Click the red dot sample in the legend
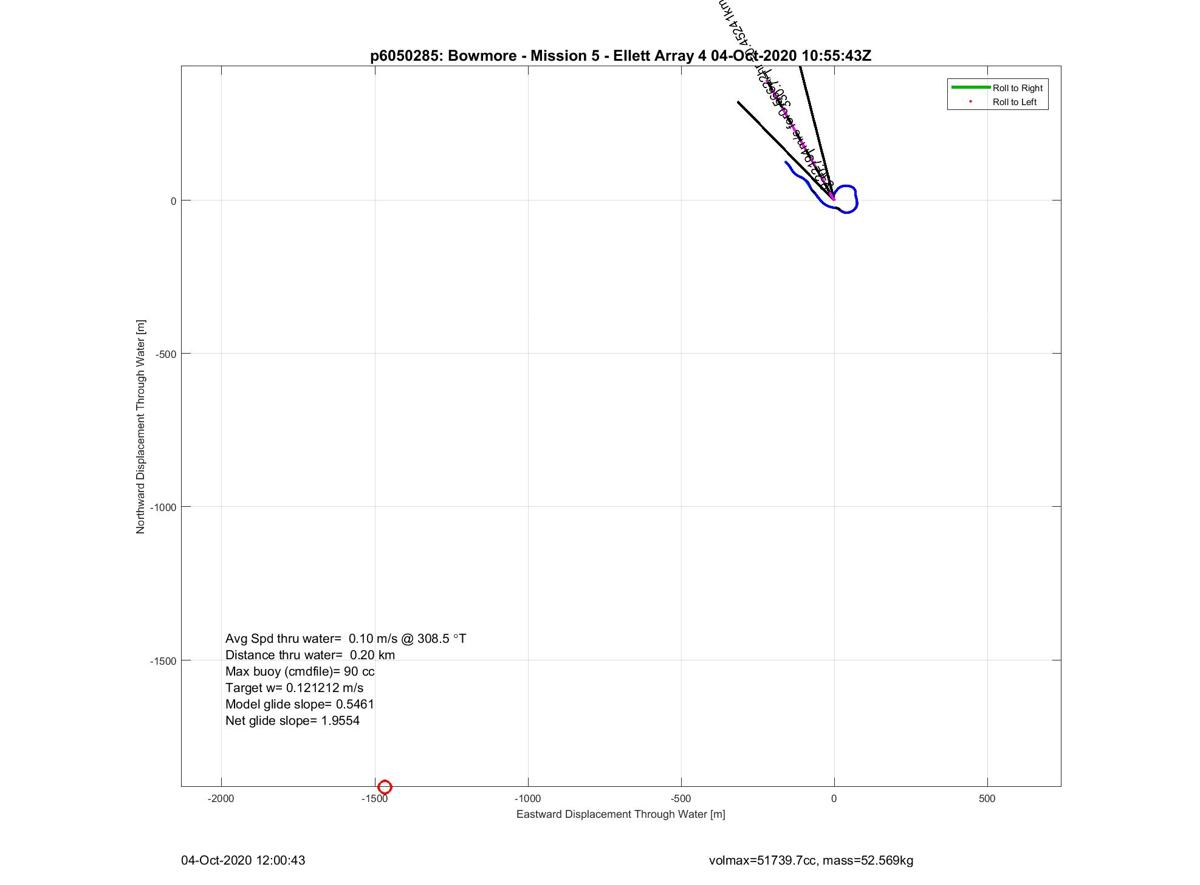Image resolution: width=1200 pixels, height=885 pixels. click(970, 101)
